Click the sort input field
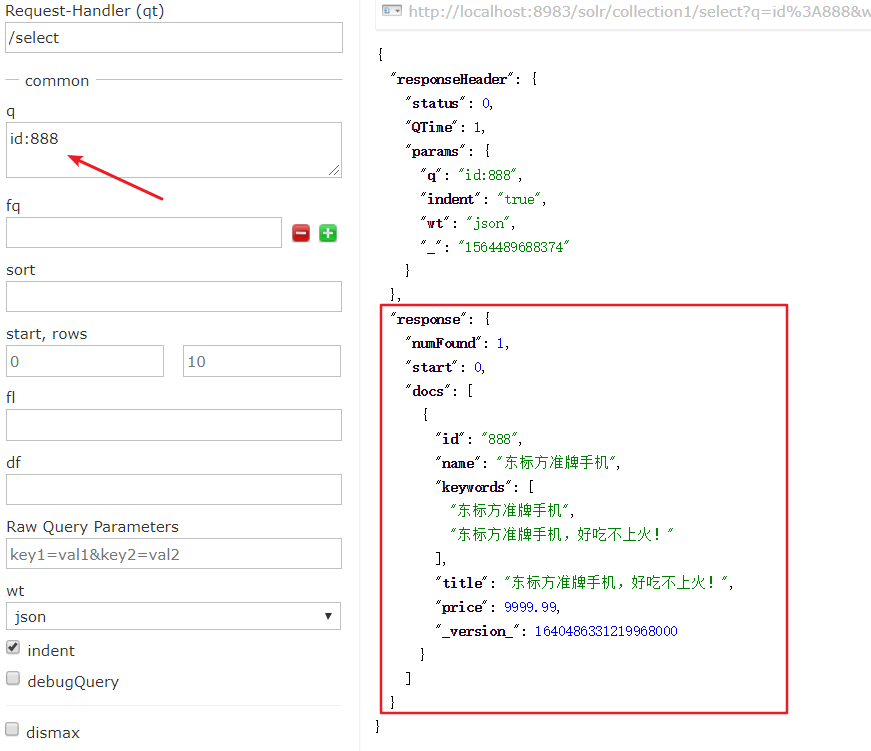This screenshot has height=751, width=871. (x=174, y=296)
